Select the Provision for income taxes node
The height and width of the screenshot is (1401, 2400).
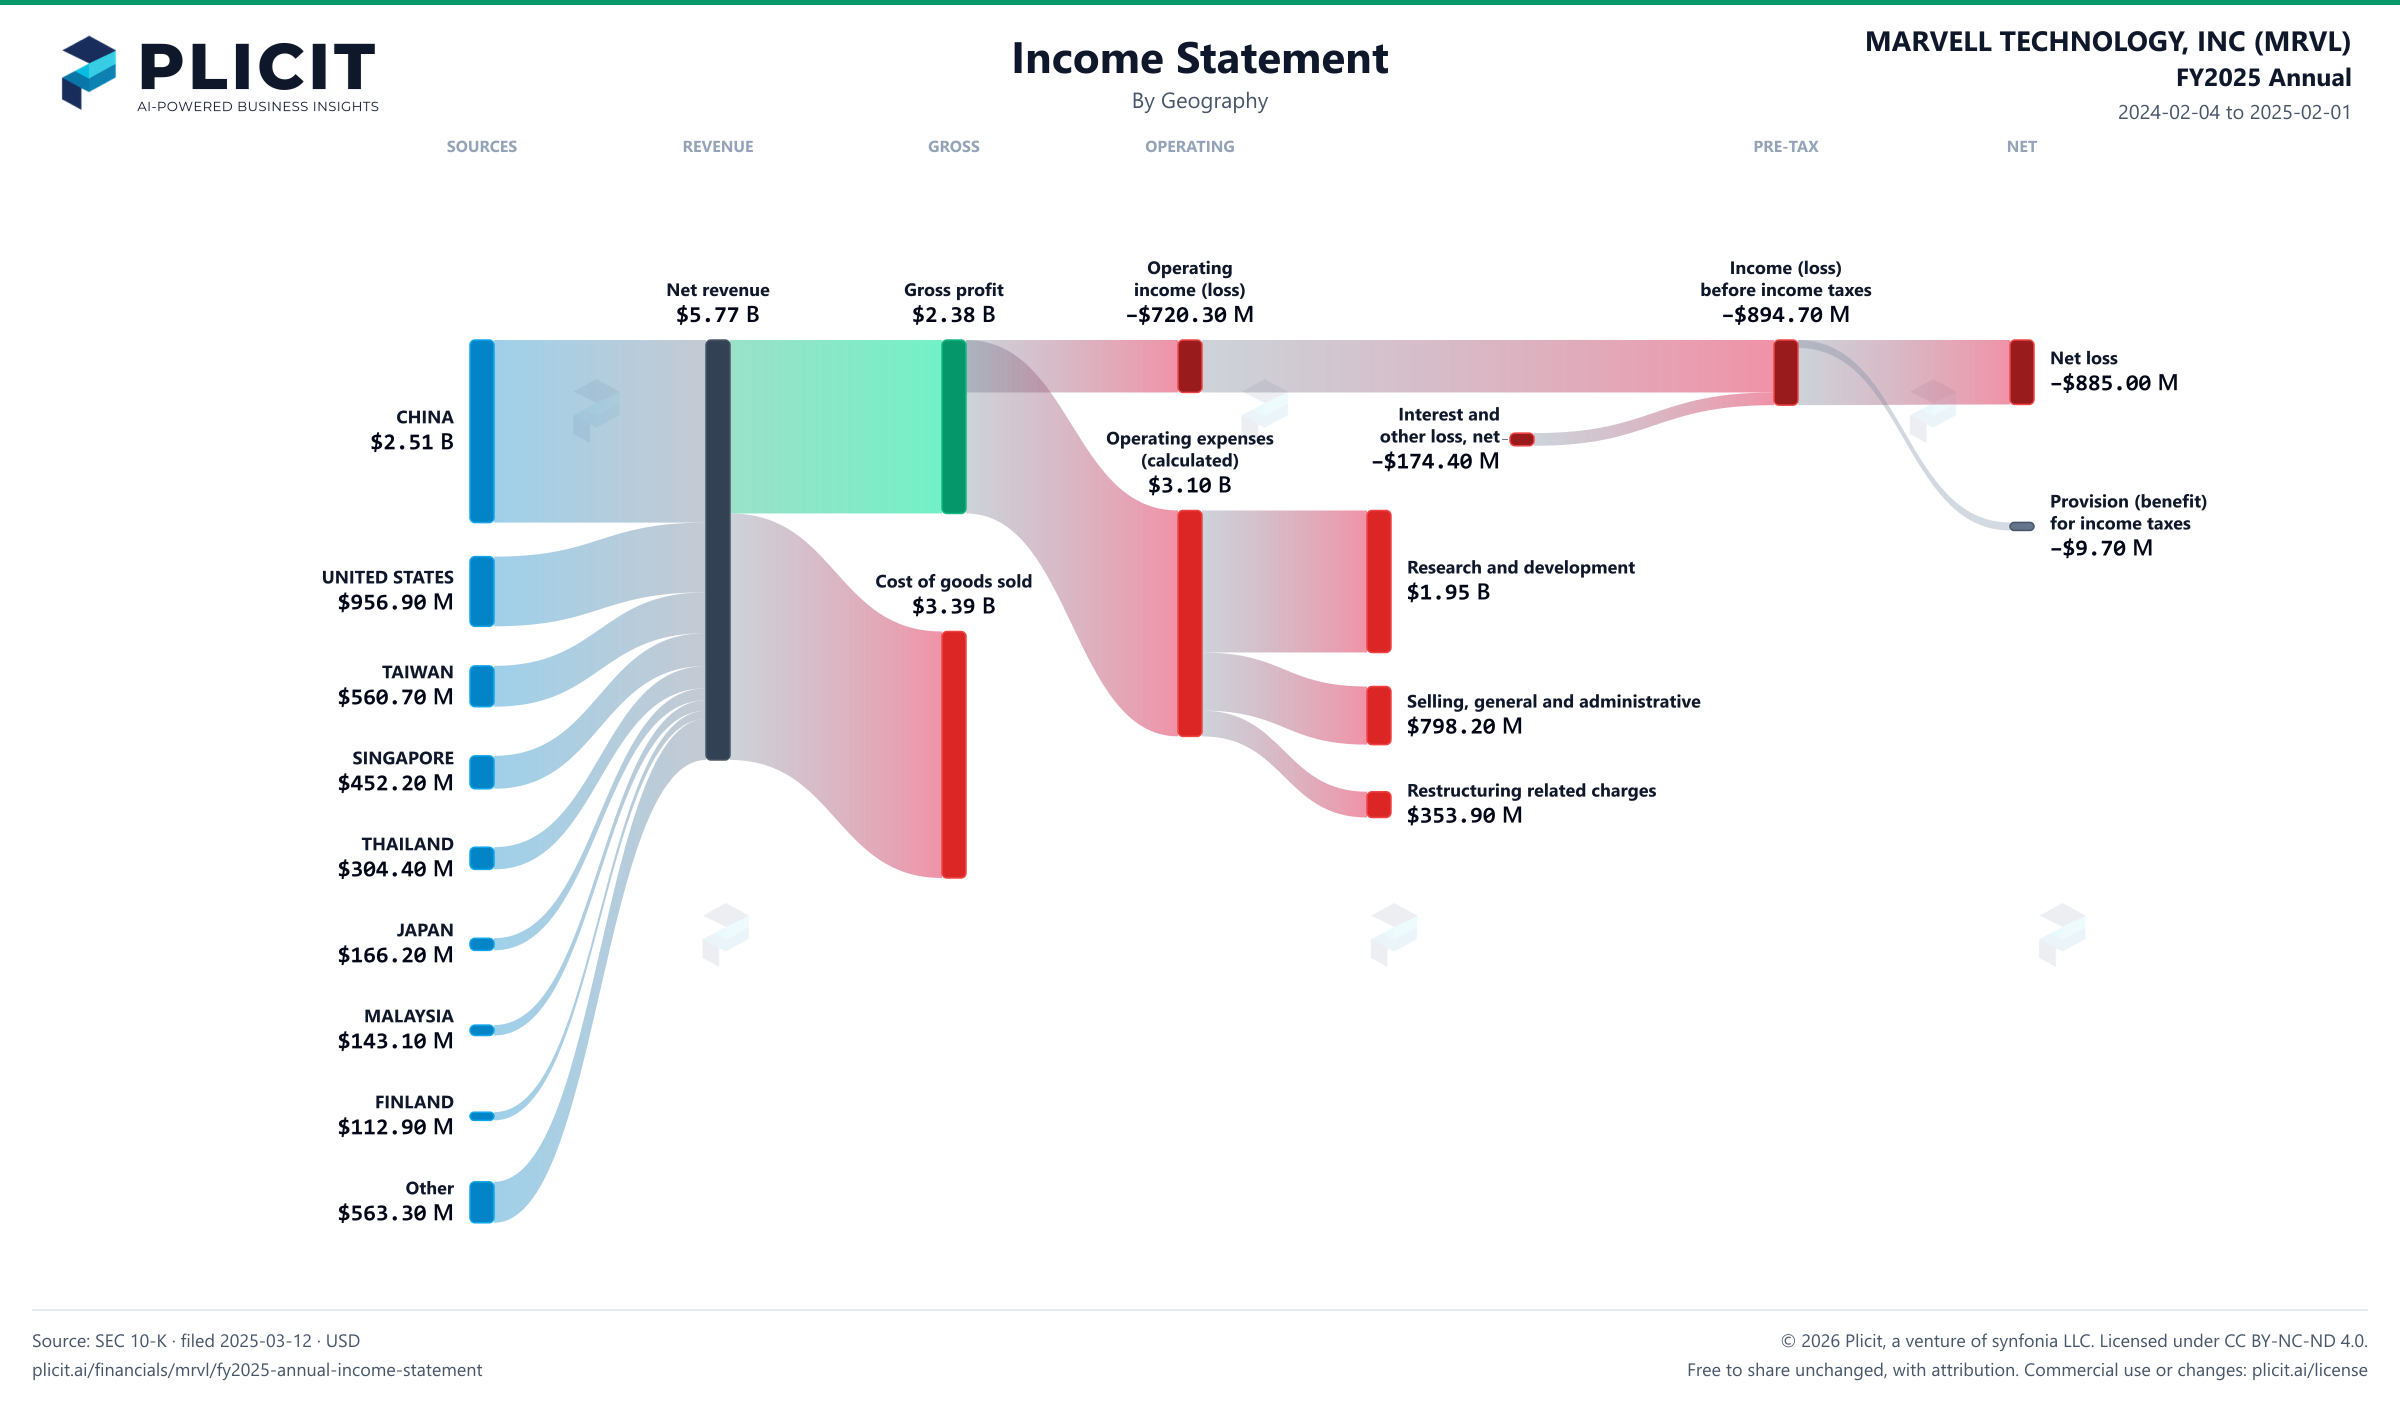pyautogui.click(x=2022, y=526)
